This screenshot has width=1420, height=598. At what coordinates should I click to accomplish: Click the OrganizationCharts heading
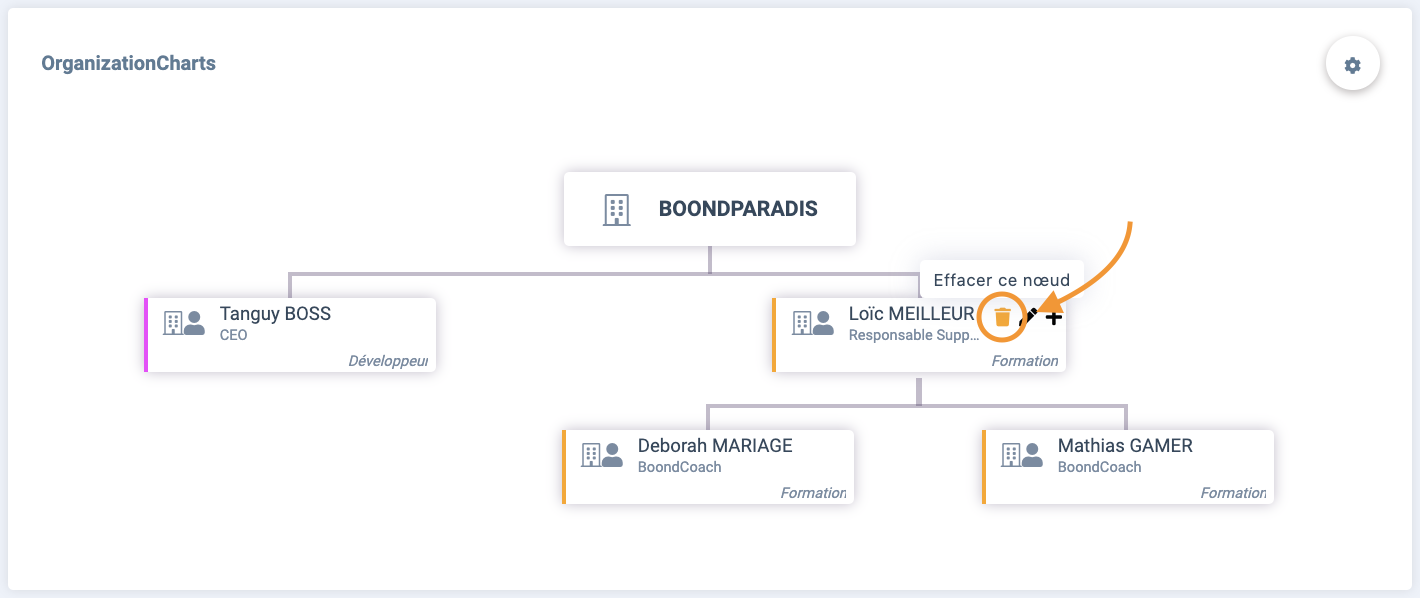click(128, 64)
